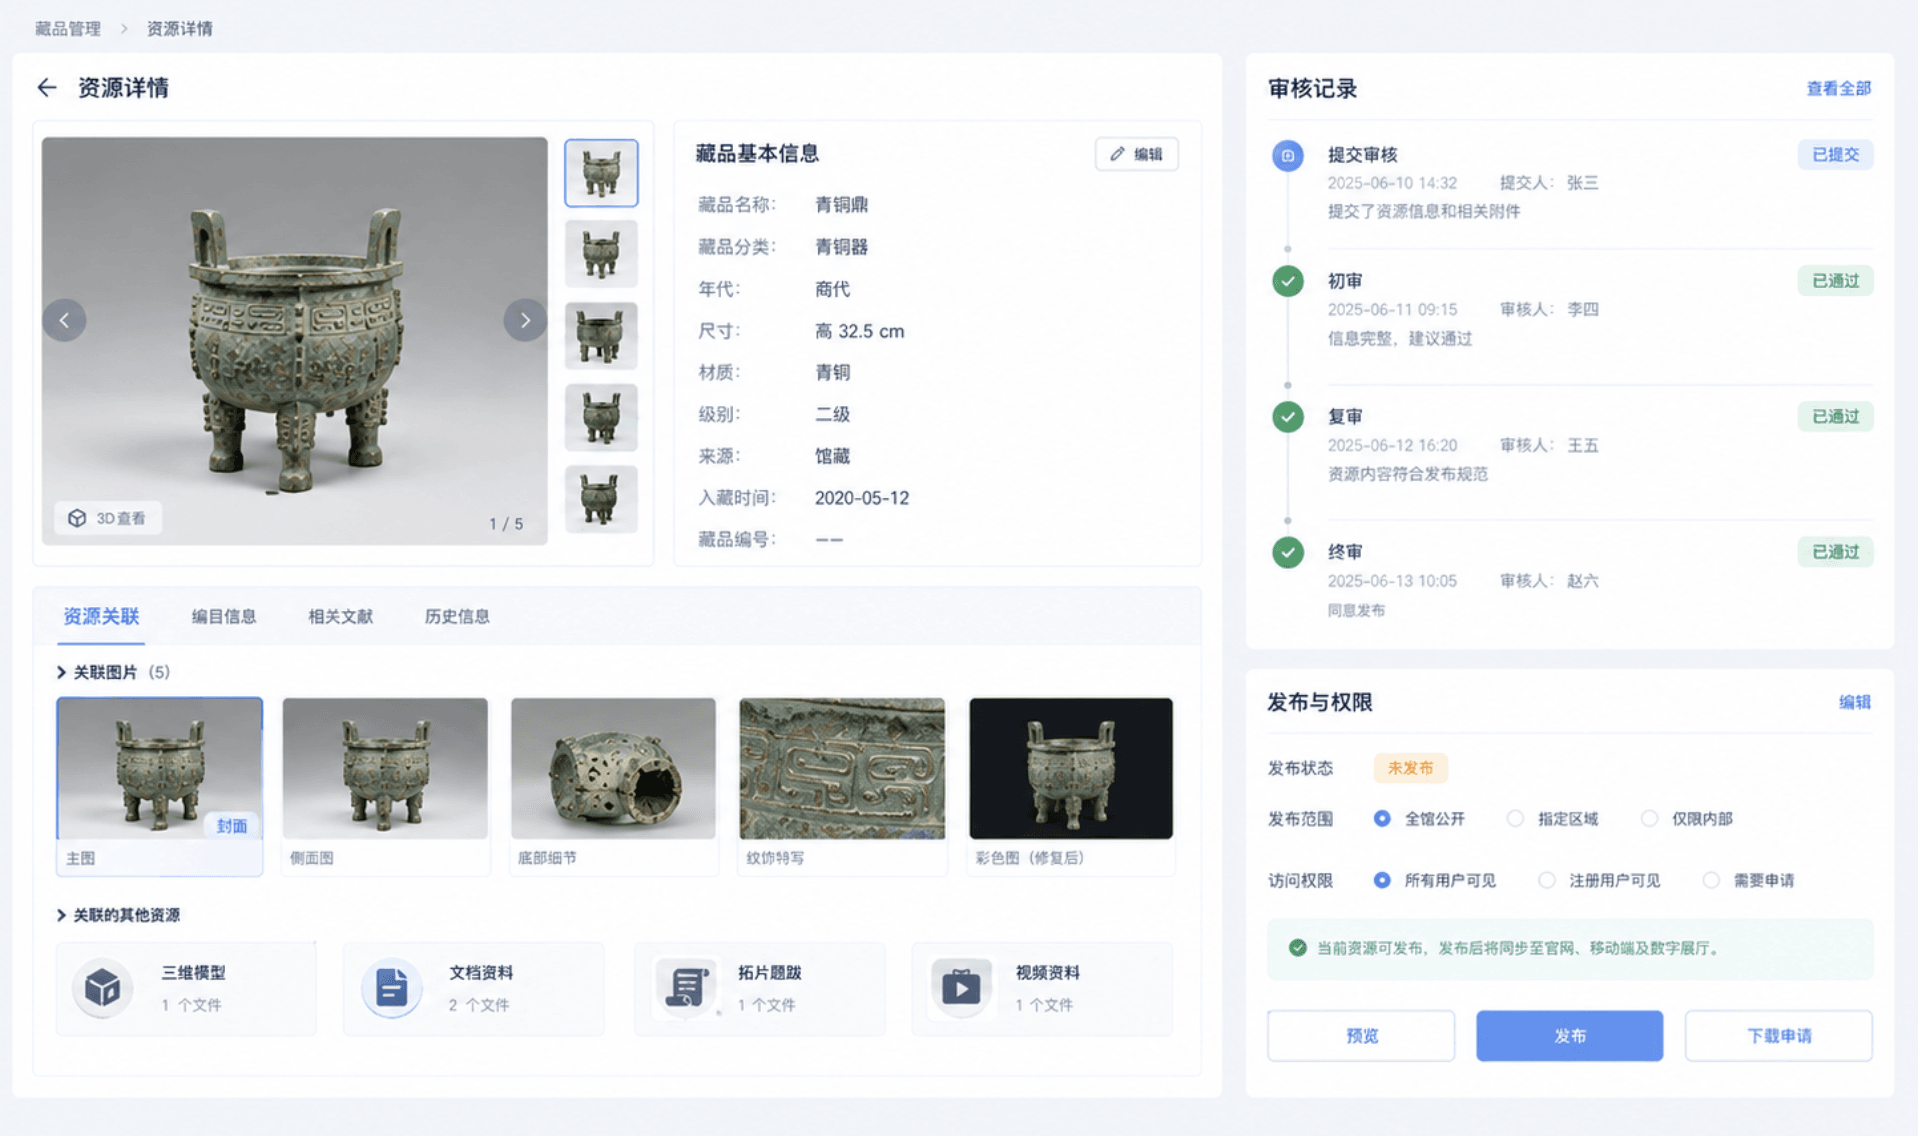This screenshot has width=1918, height=1136.
Task: Open the 侧面图 related image
Action: coord(385,786)
